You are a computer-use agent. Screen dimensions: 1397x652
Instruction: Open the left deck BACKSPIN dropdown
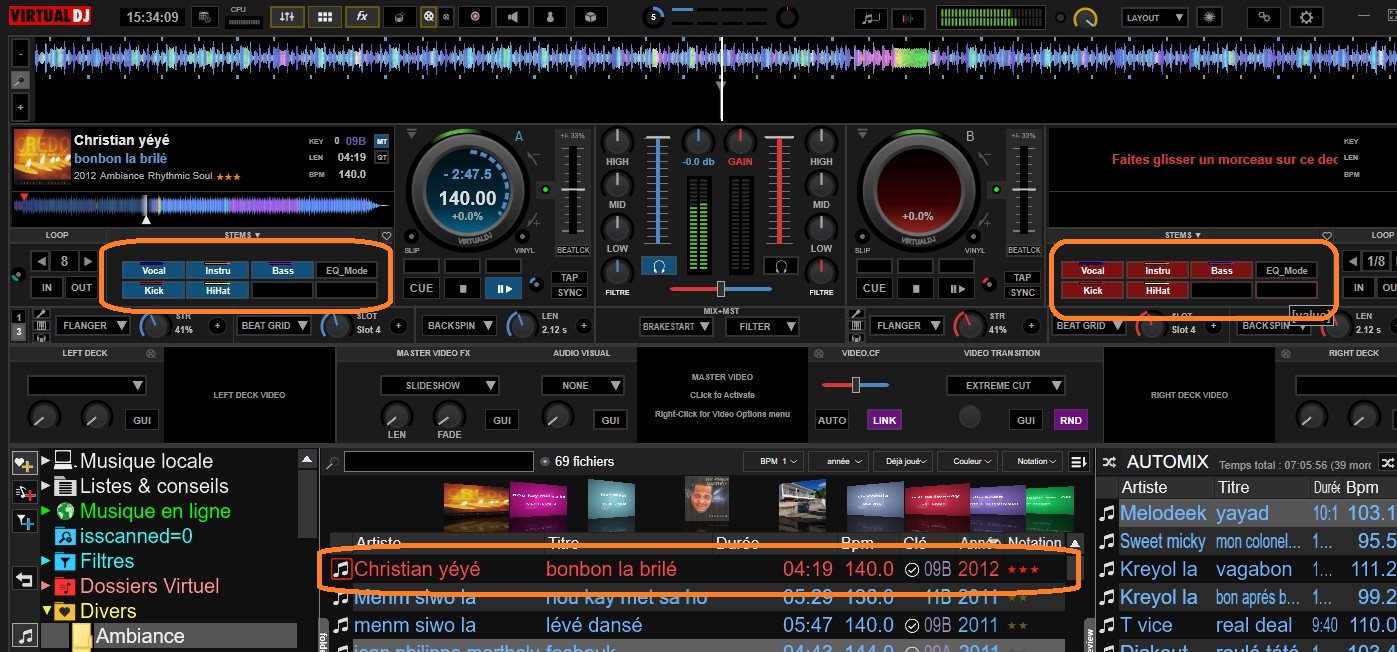[459, 326]
